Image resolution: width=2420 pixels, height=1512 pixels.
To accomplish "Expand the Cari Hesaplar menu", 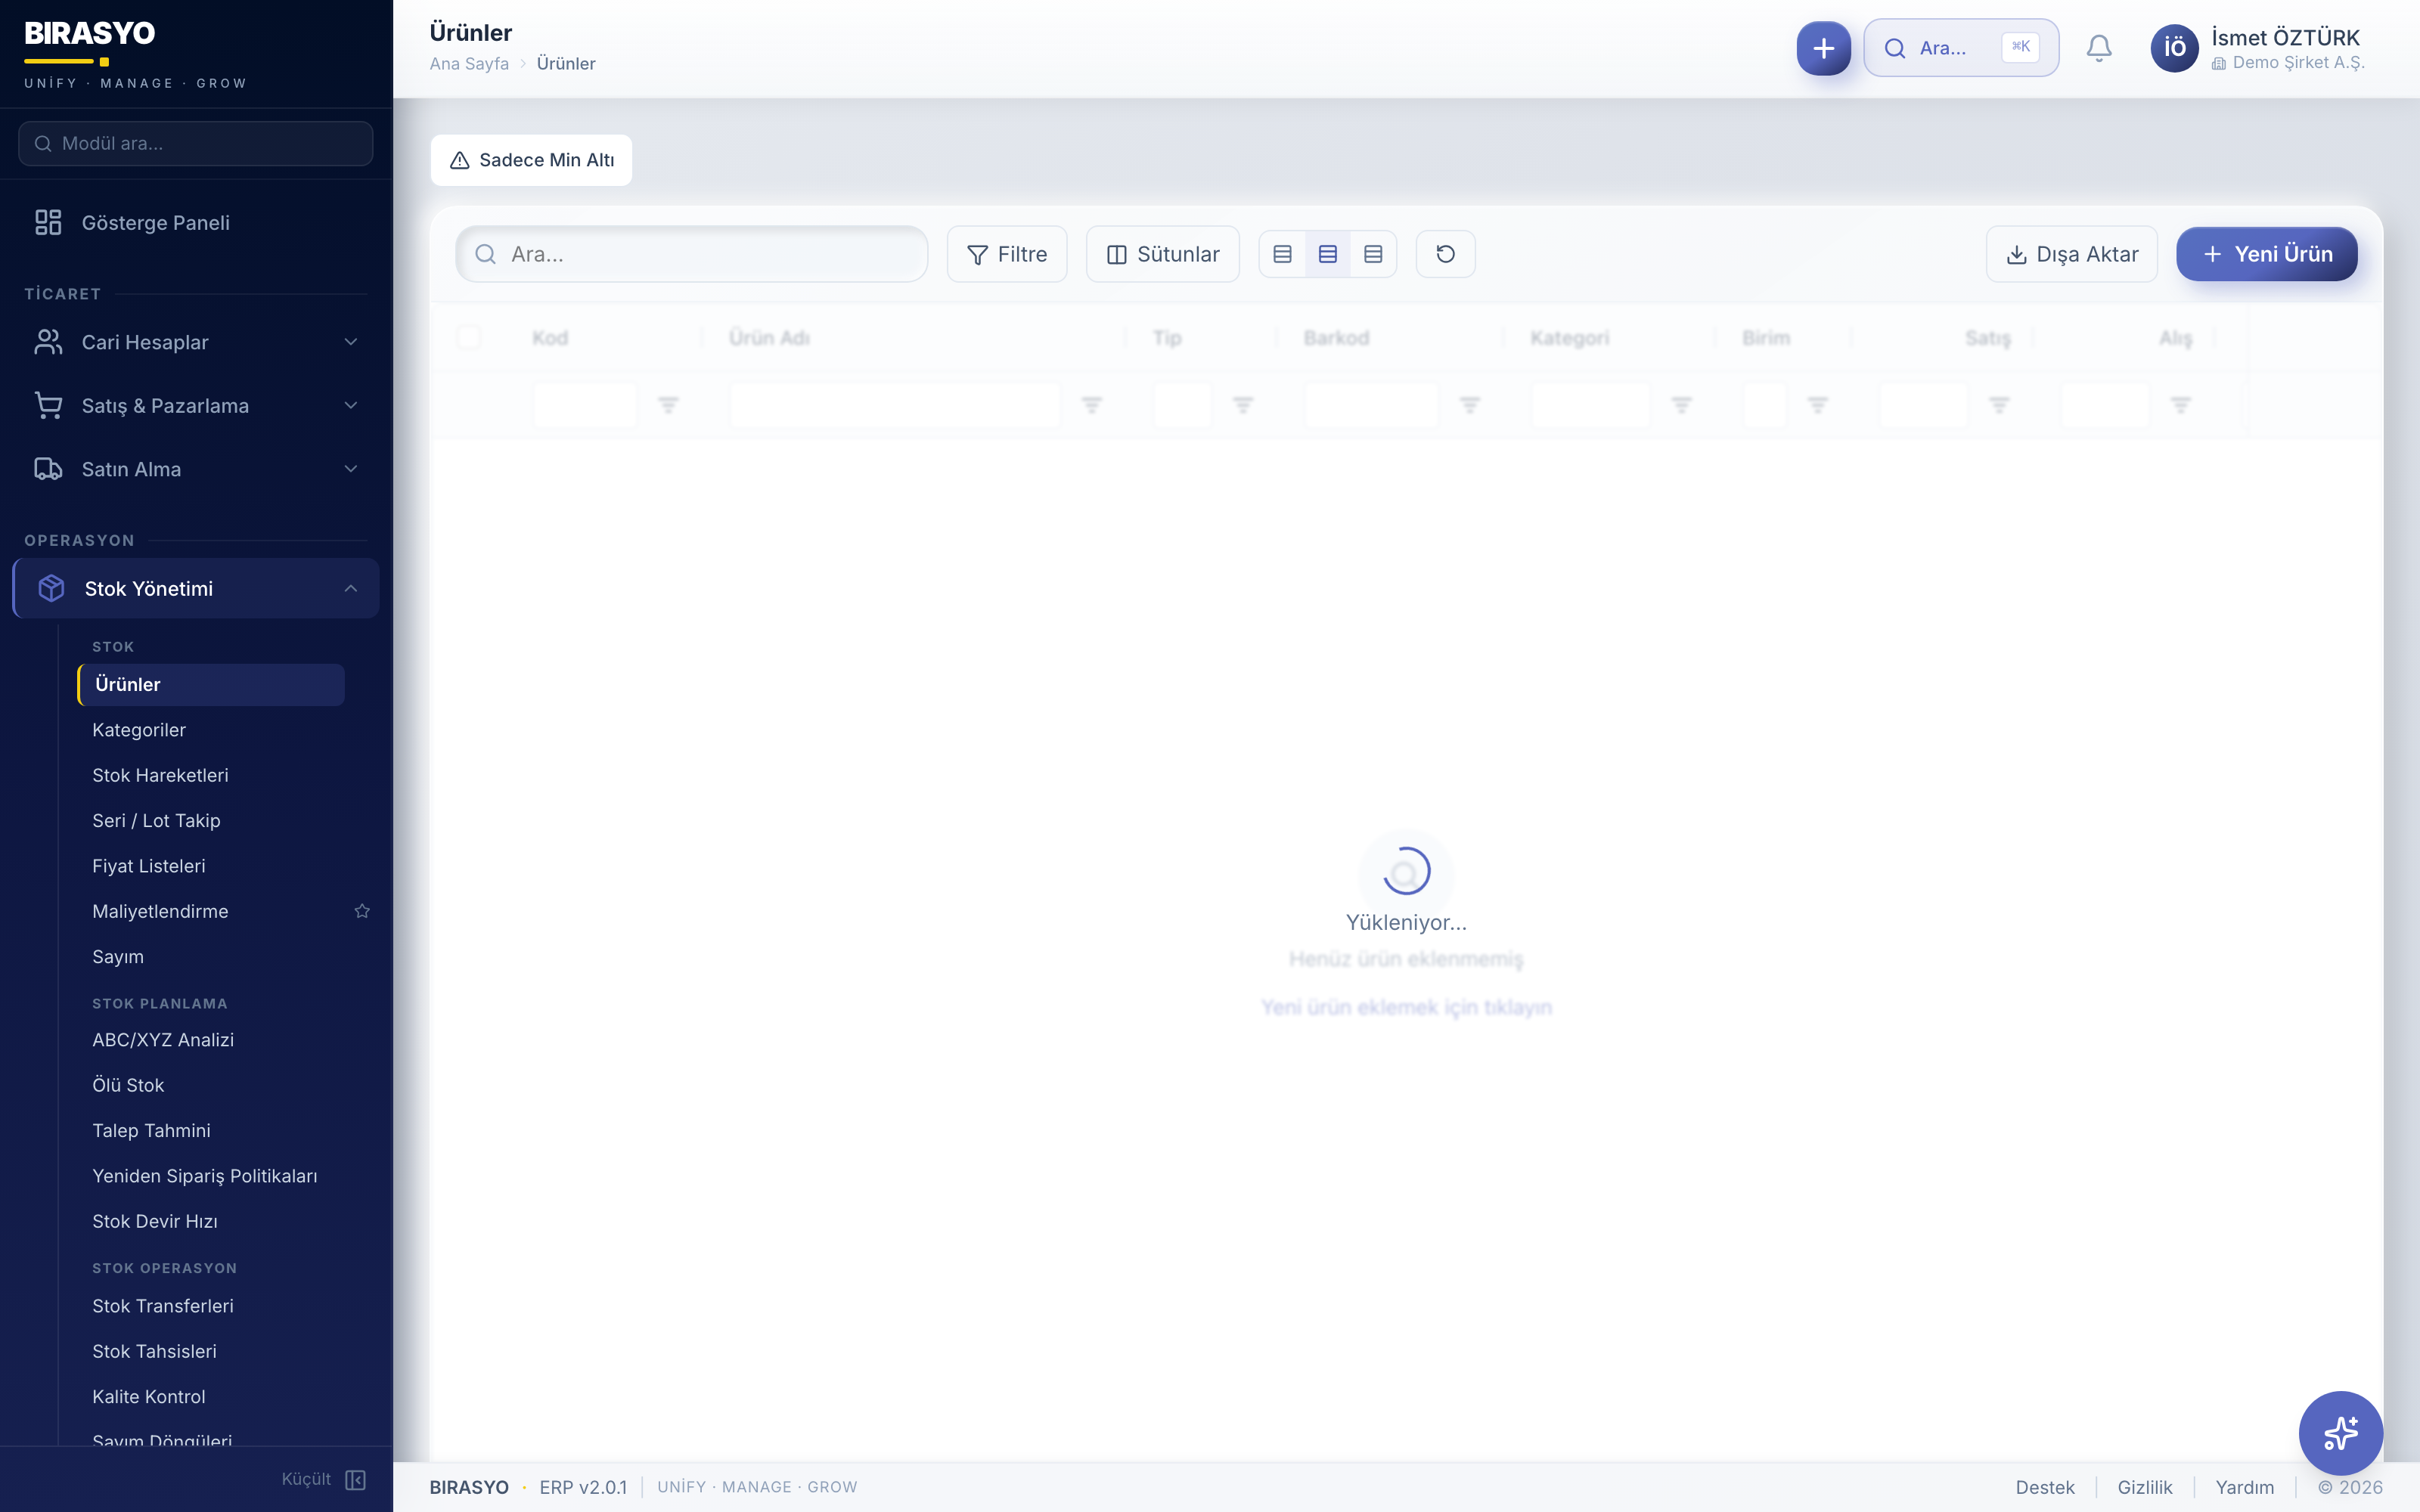I will click(x=195, y=342).
